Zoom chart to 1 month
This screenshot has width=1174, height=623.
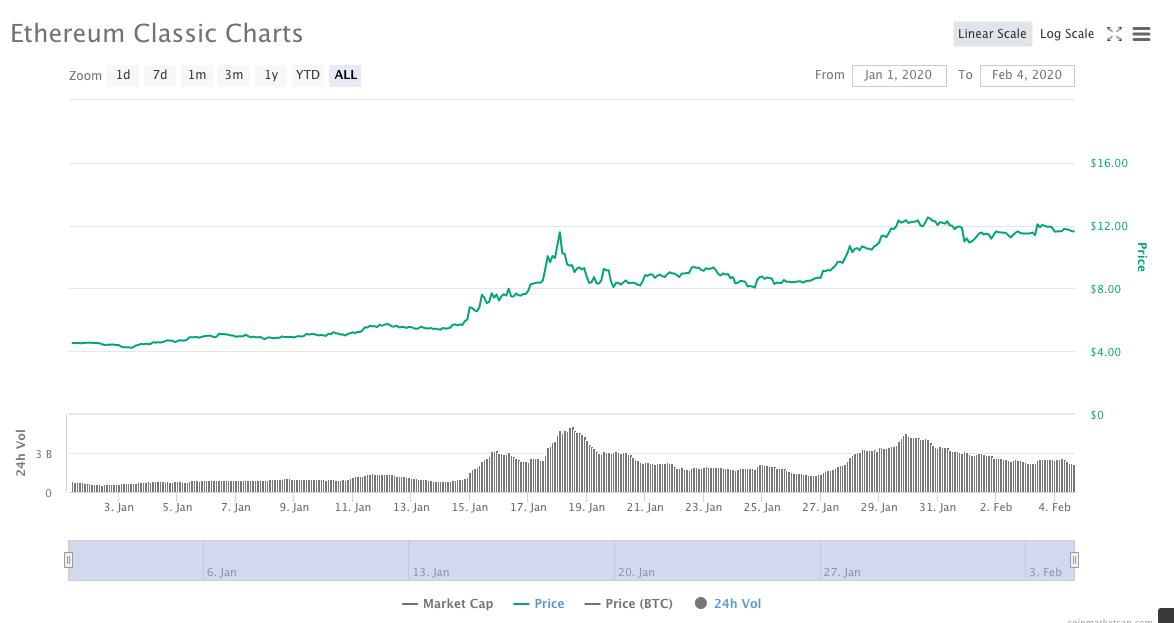[196, 74]
